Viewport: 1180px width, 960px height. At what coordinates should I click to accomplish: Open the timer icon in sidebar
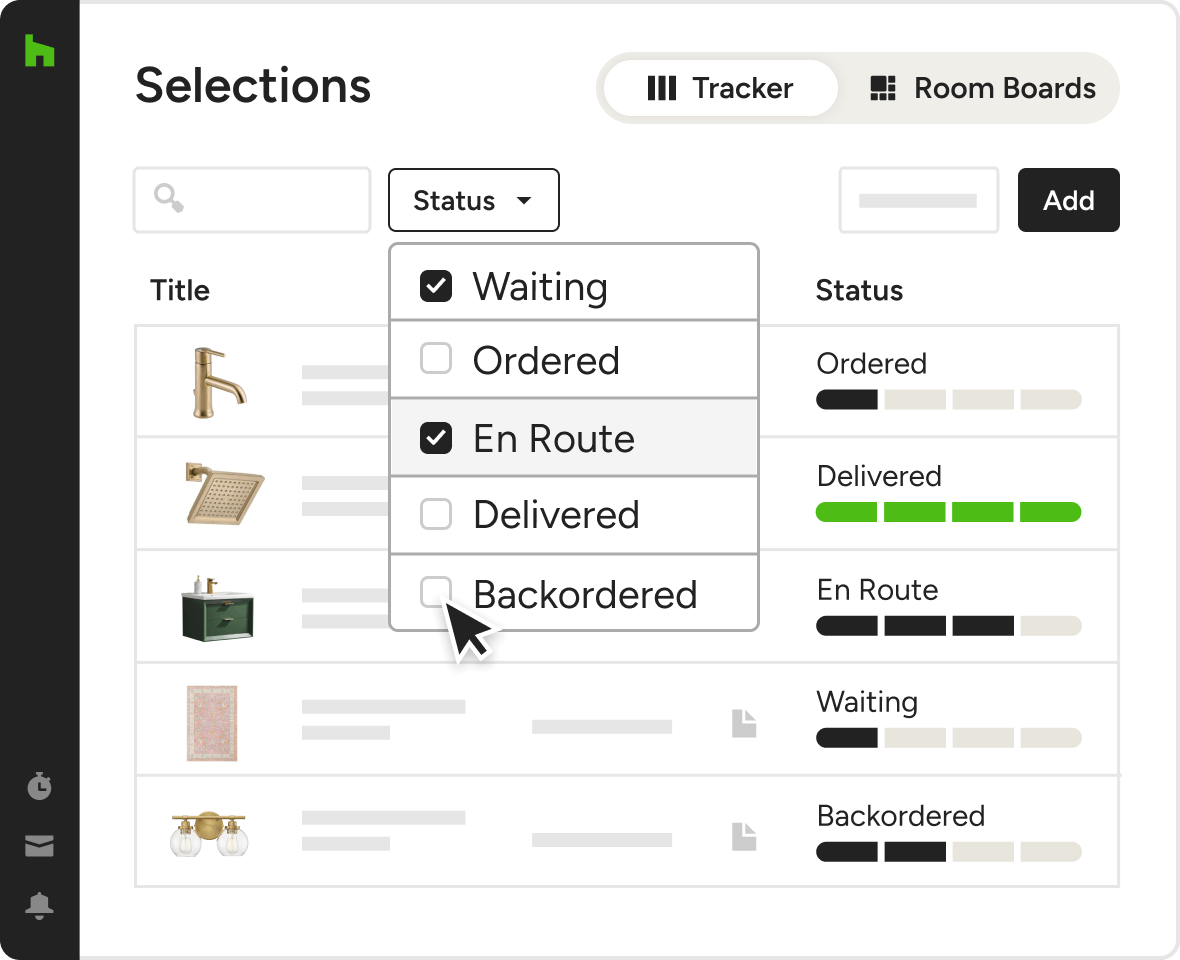[39, 786]
